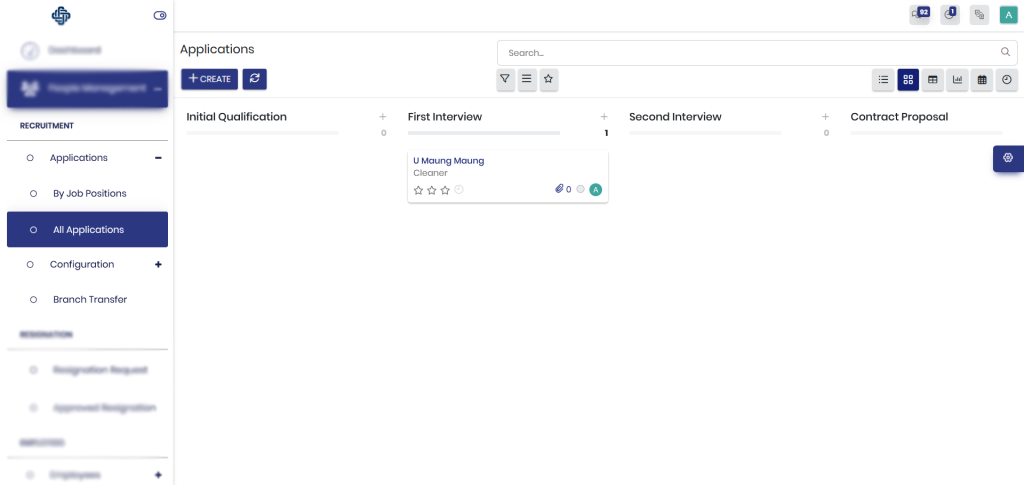1024x485 pixels.
Task: Open the By Job Positions menu item
Action: [89, 194]
